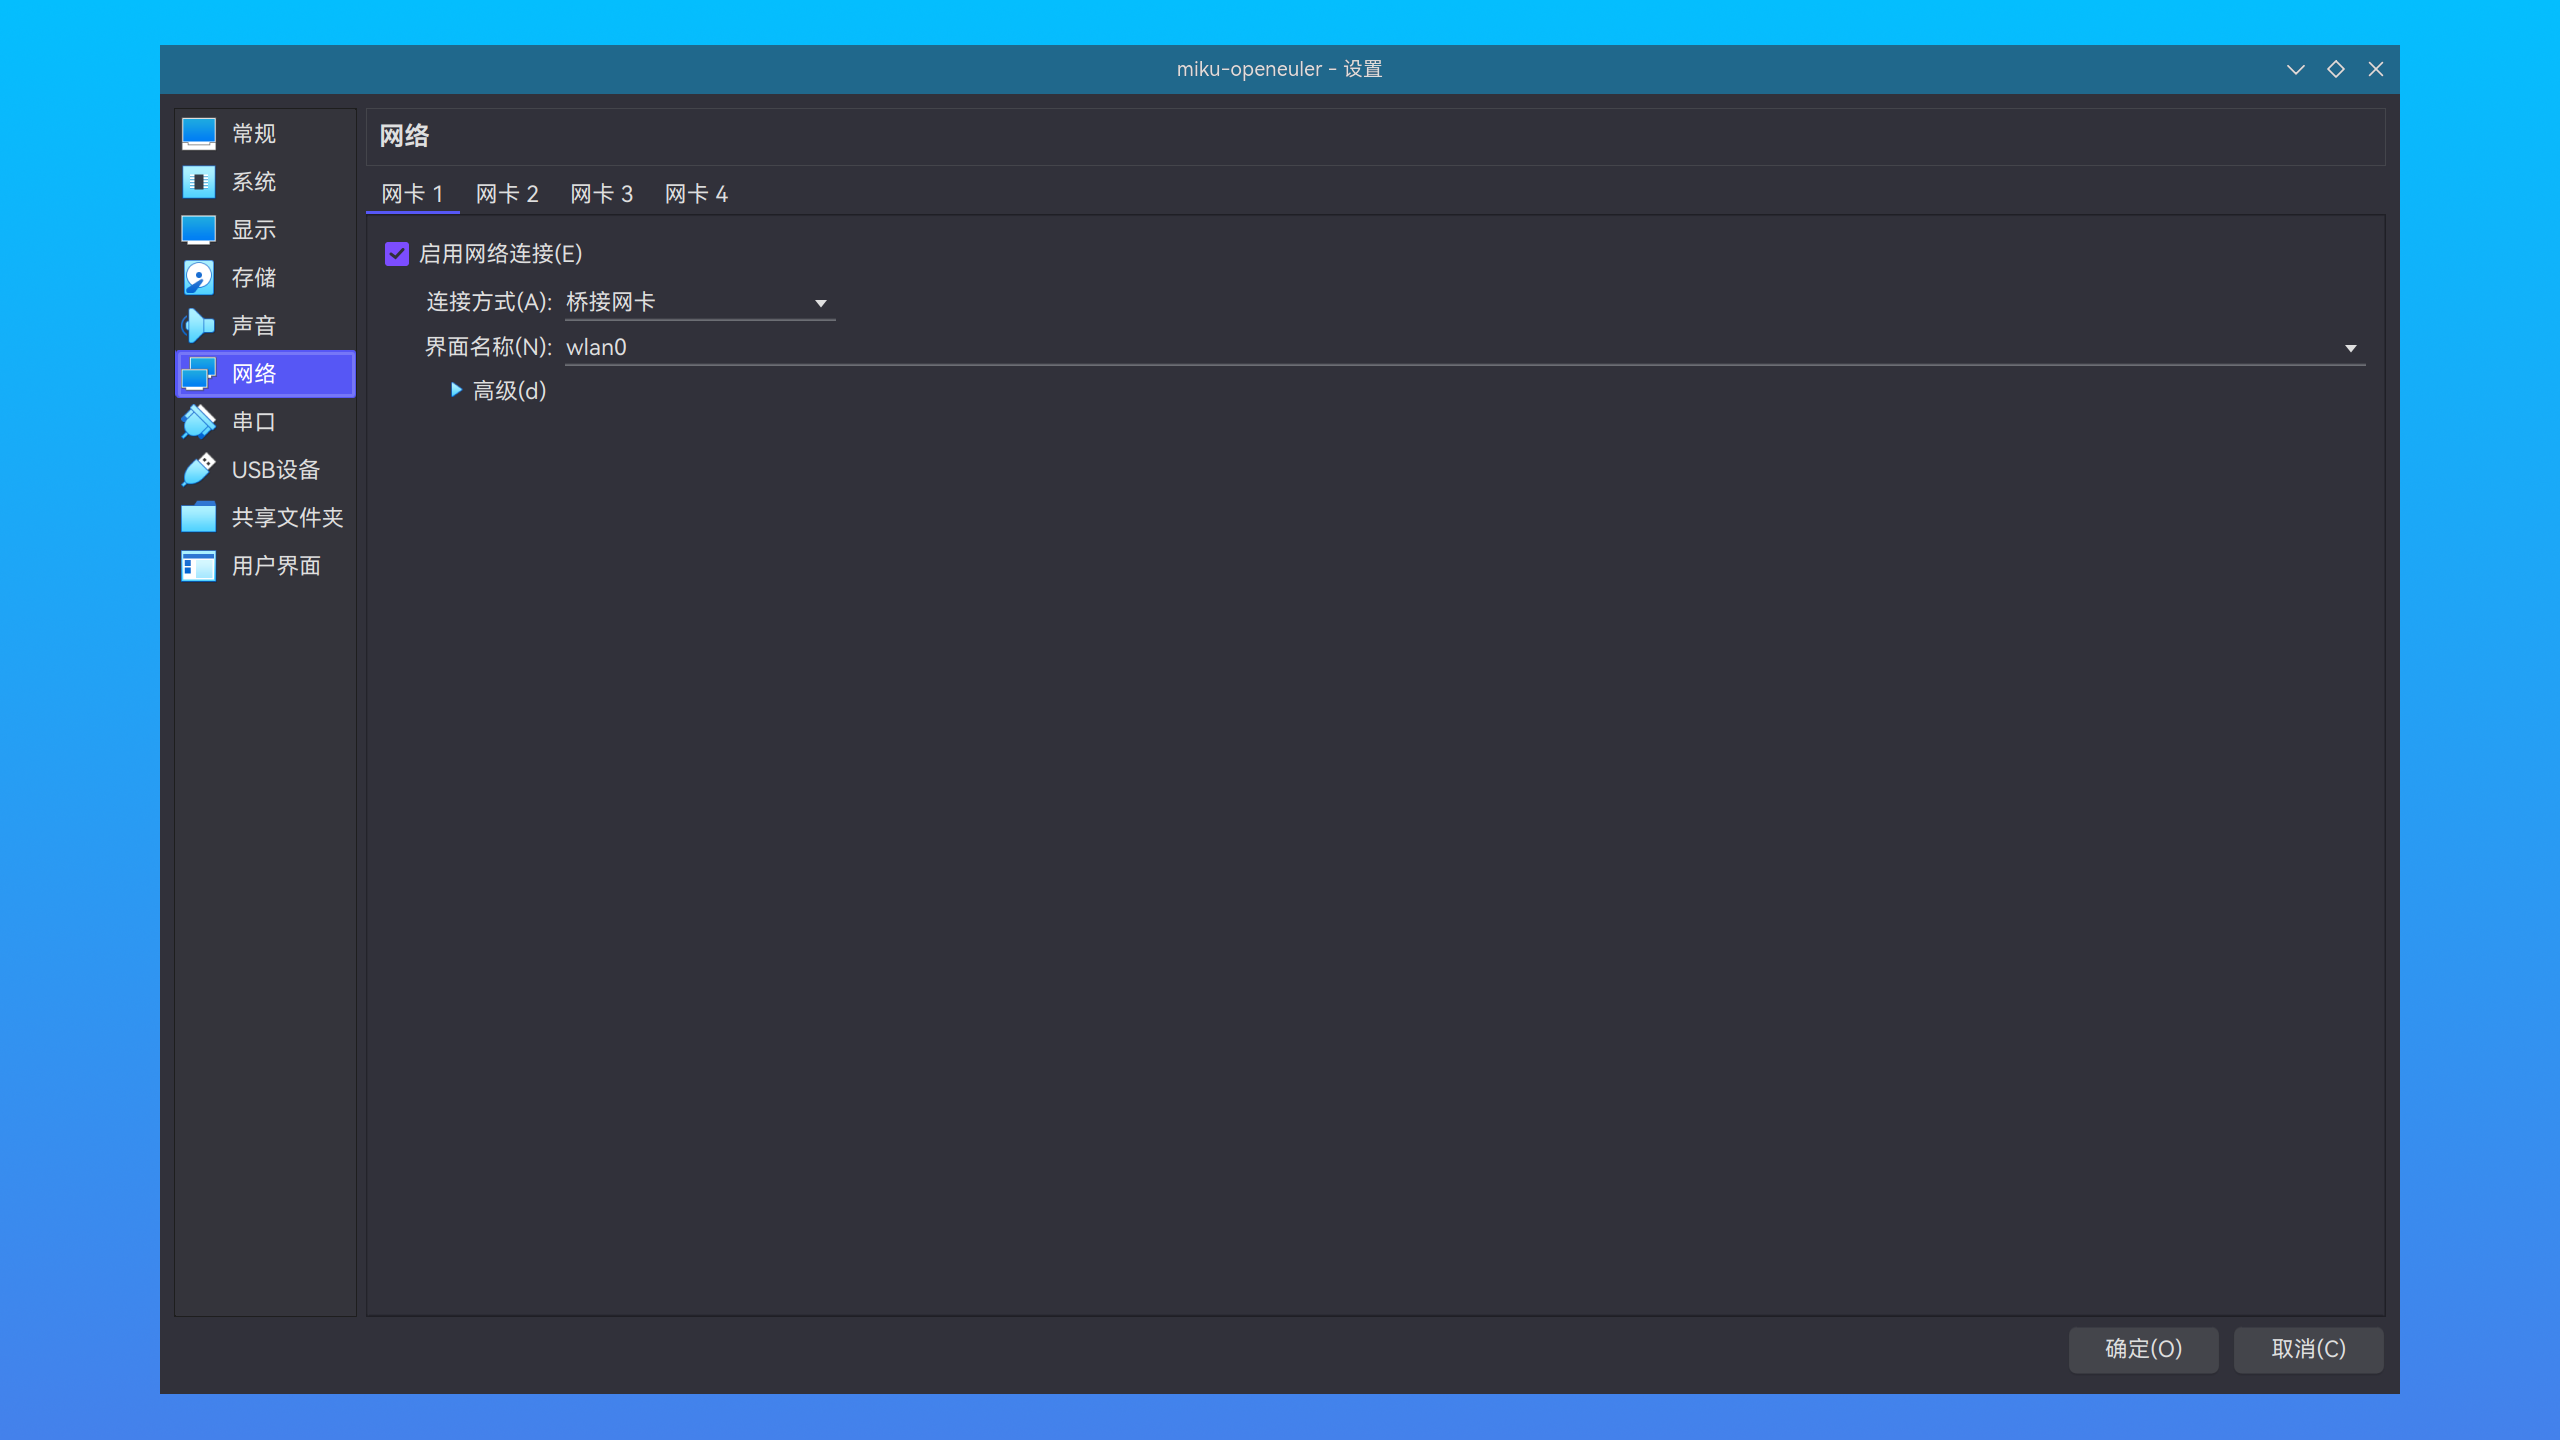Open the 串口 settings category label

click(254, 422)
